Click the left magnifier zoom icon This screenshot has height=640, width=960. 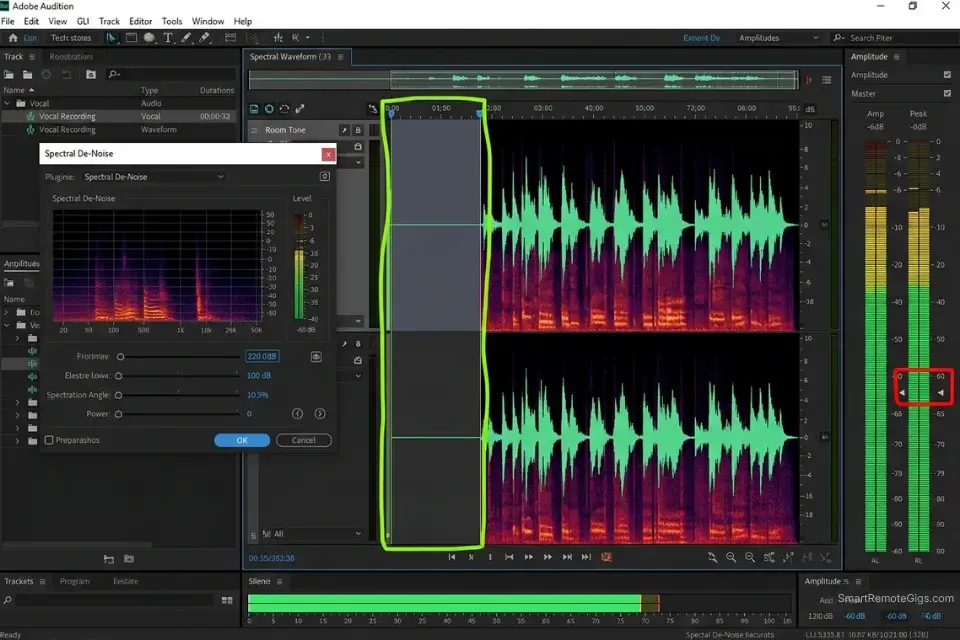(731, 557)
